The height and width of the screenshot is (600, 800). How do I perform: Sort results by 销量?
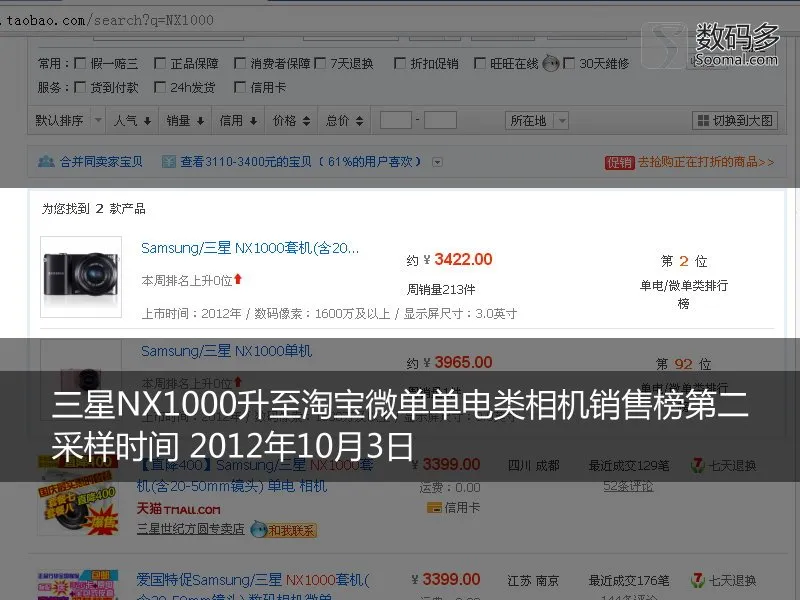(185, 121)
